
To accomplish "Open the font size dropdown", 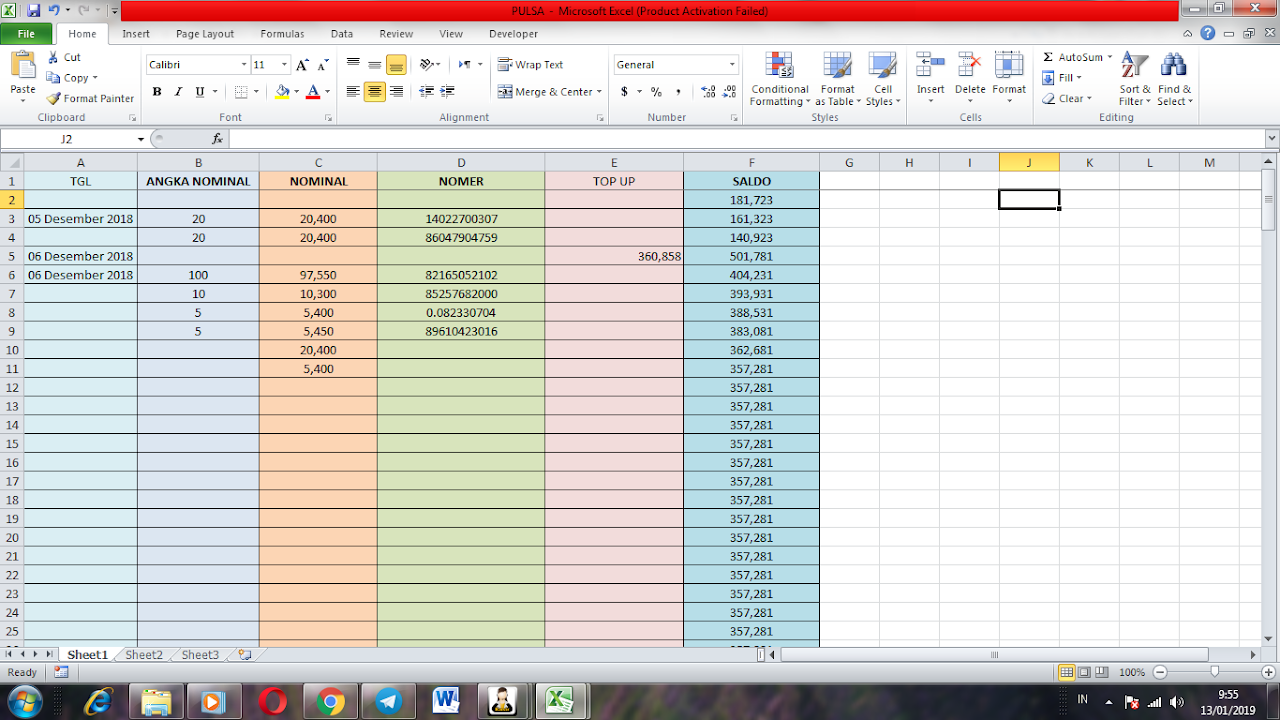I will click(284, 65).
